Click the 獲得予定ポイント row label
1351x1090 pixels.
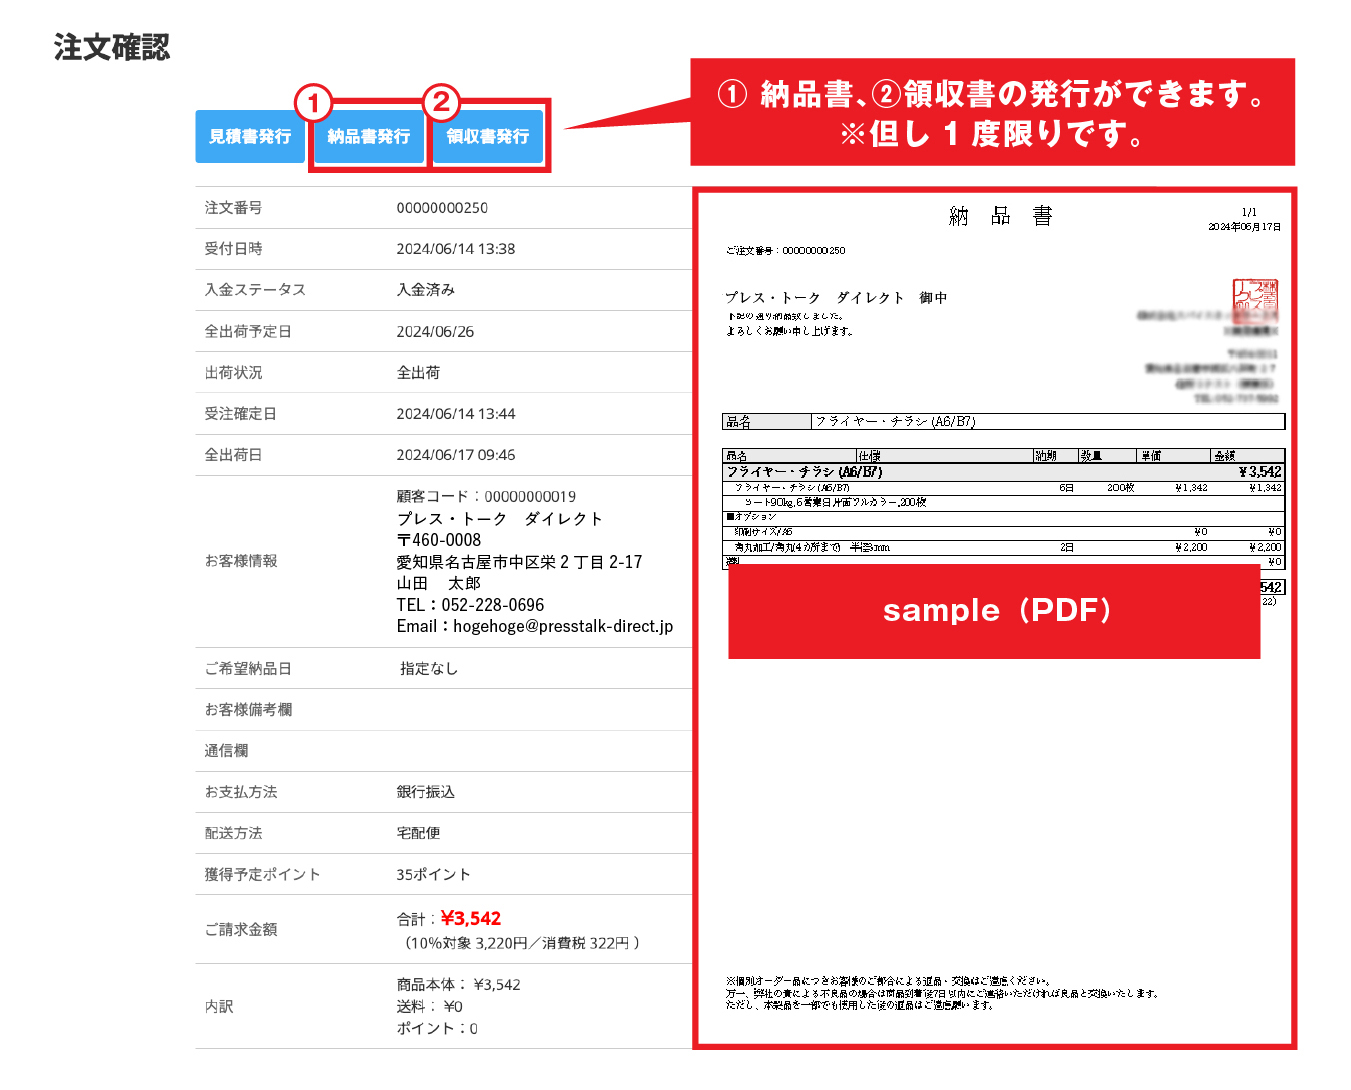(262, 874)
